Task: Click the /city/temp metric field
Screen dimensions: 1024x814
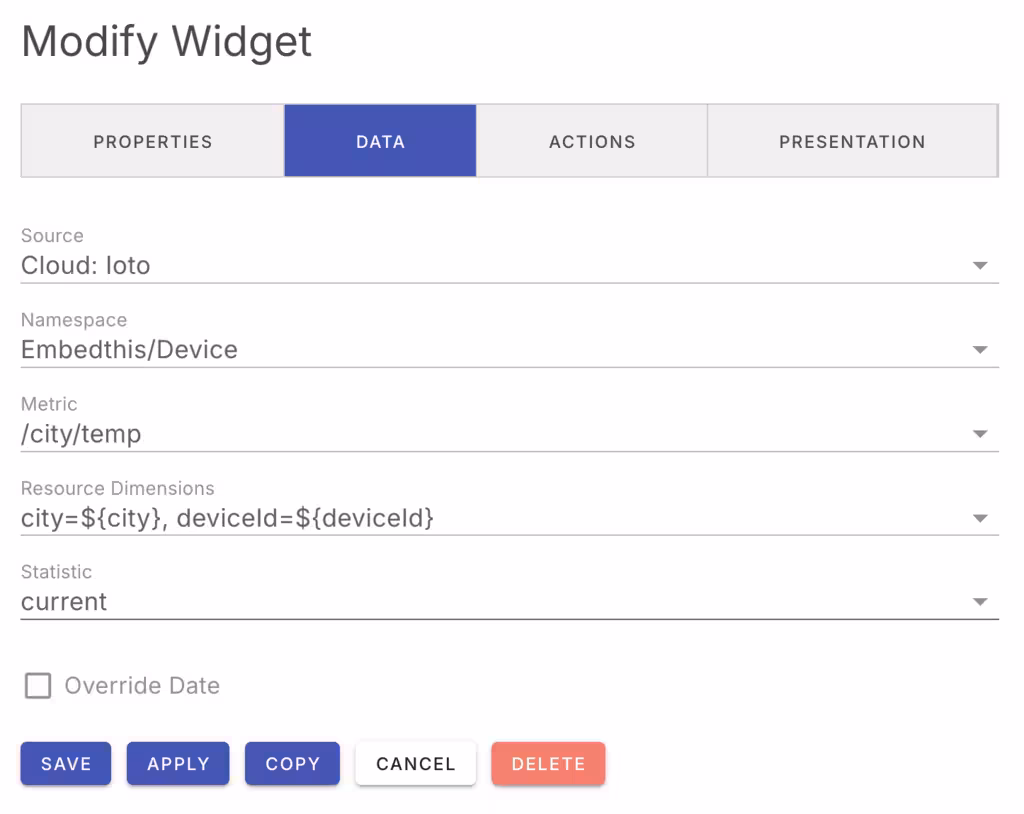Action: coord(81,434)
